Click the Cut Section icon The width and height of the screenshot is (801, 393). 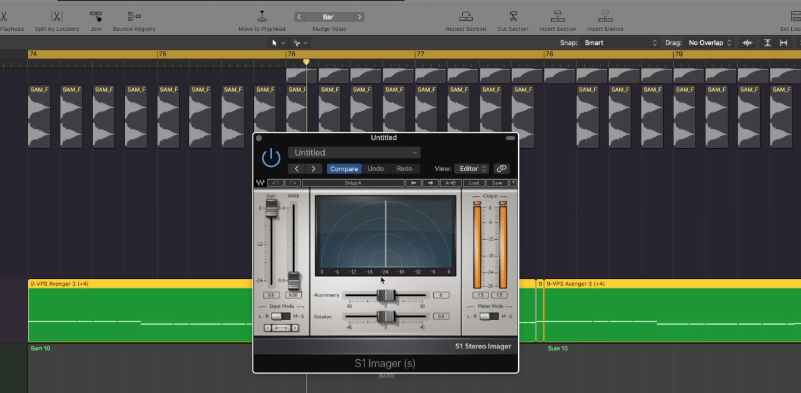513,16
